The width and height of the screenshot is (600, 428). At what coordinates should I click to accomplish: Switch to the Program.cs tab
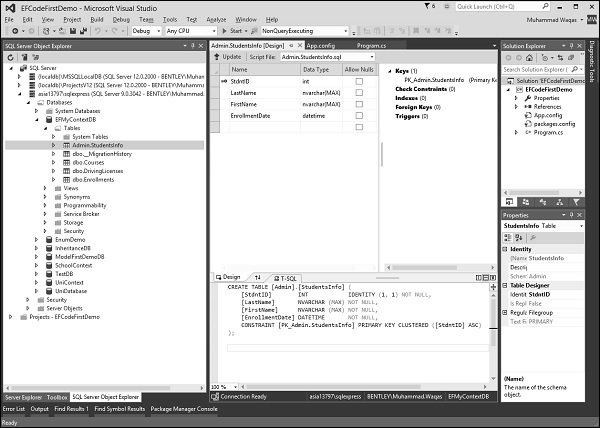point(372,45)
